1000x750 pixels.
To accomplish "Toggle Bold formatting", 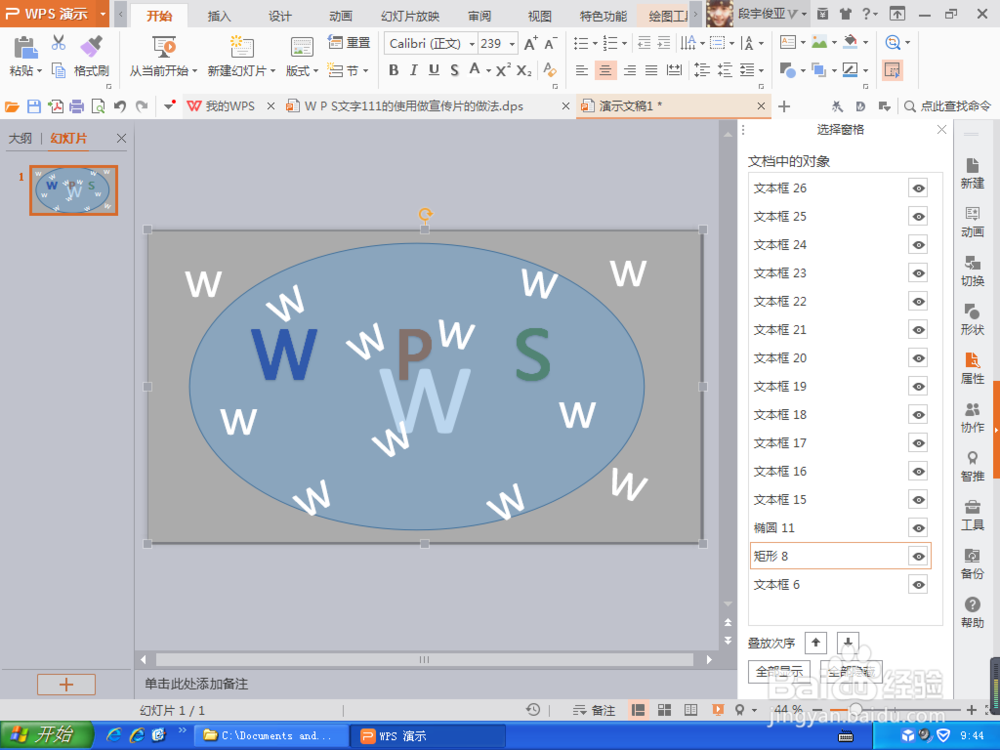I will [x=393, y=70].
